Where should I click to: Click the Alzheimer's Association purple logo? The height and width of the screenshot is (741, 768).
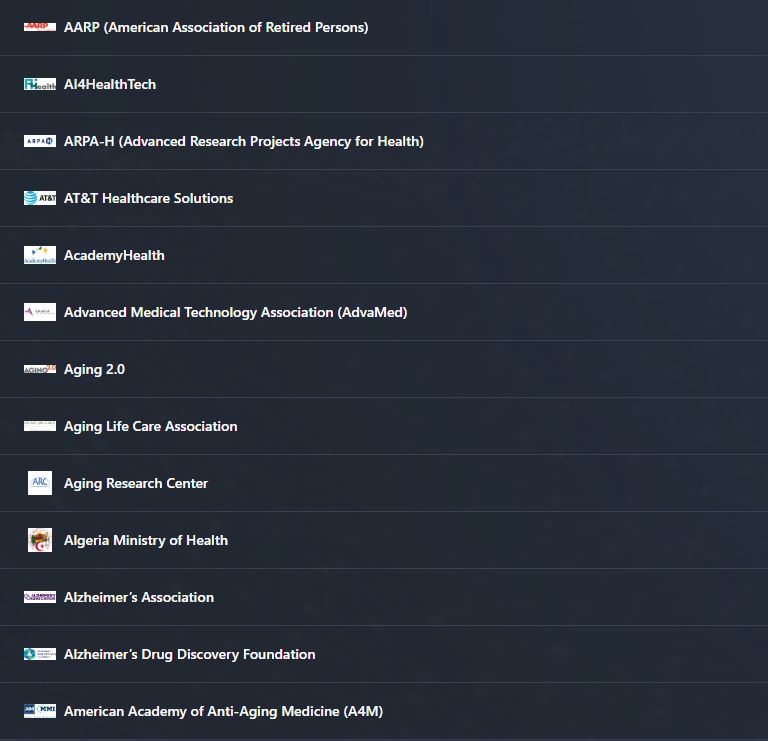[40, 597]
